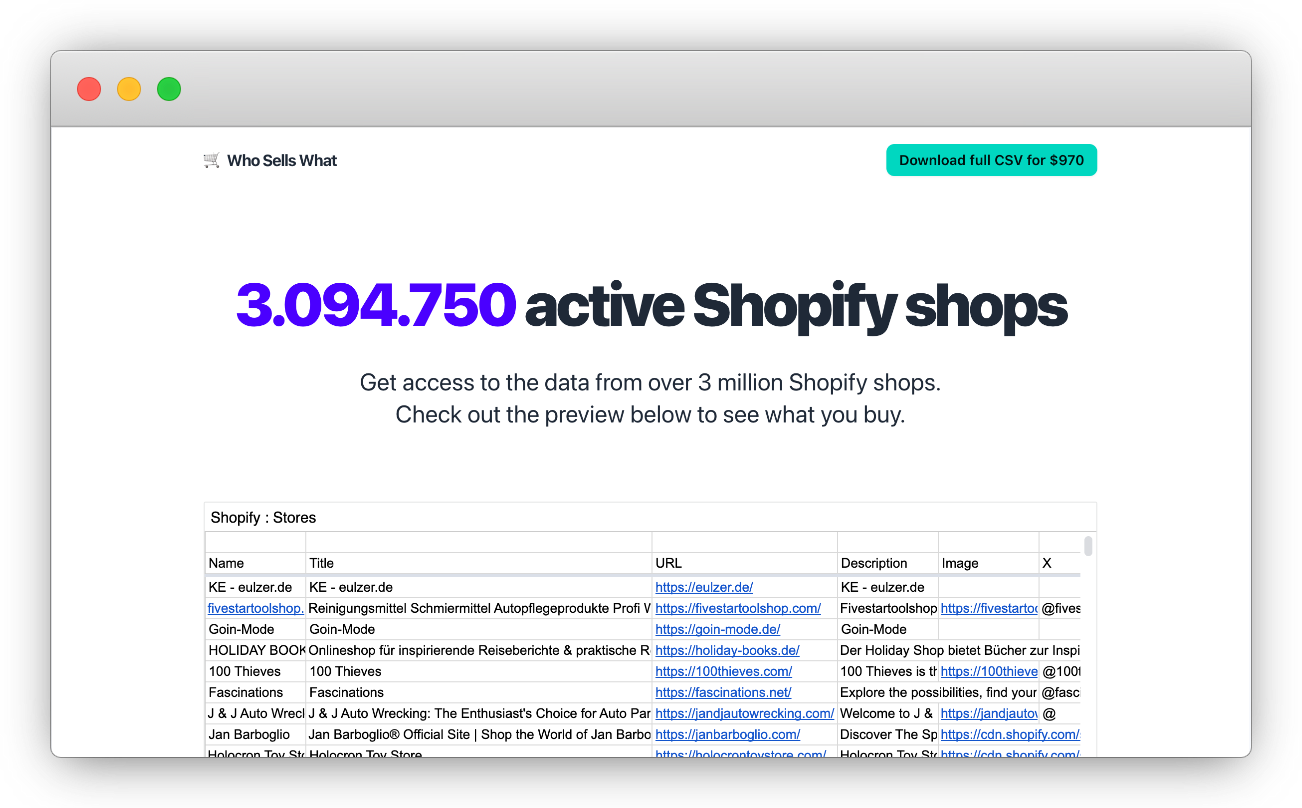Select 'Der Holiday Shop bietet Bücher' description cell
This screenshot has height=808, width=1302.
click(959, 650)
